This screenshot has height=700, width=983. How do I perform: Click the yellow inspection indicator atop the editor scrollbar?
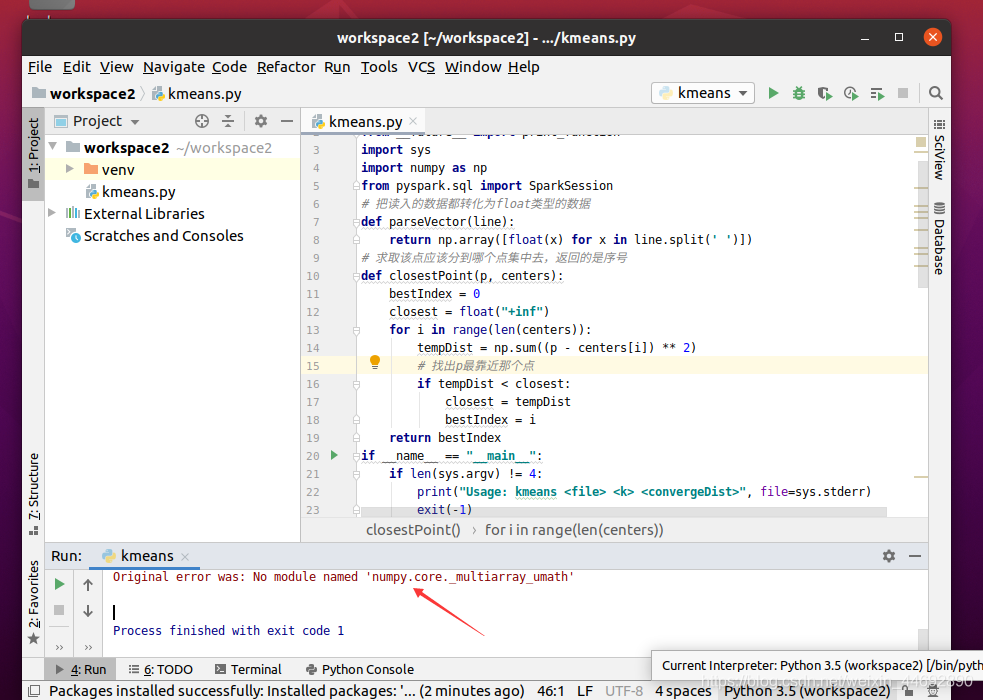click(921, 142)
